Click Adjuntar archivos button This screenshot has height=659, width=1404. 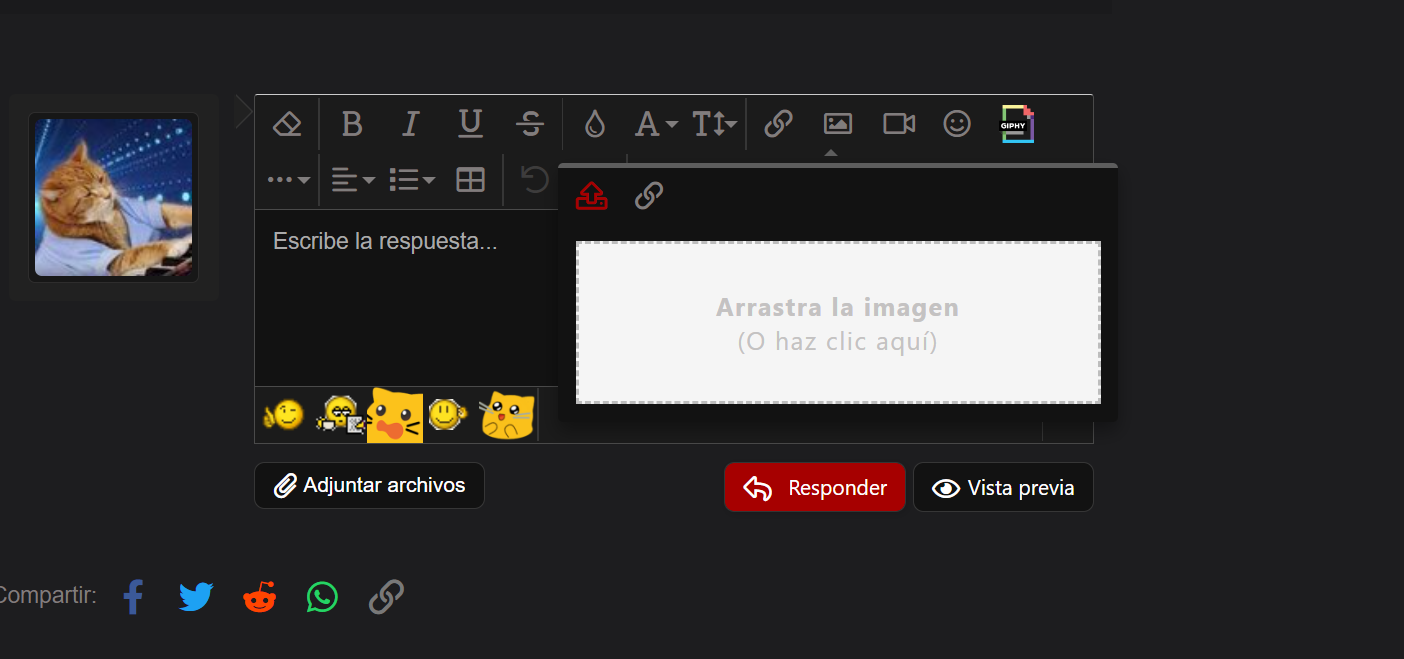coord(370,485)
